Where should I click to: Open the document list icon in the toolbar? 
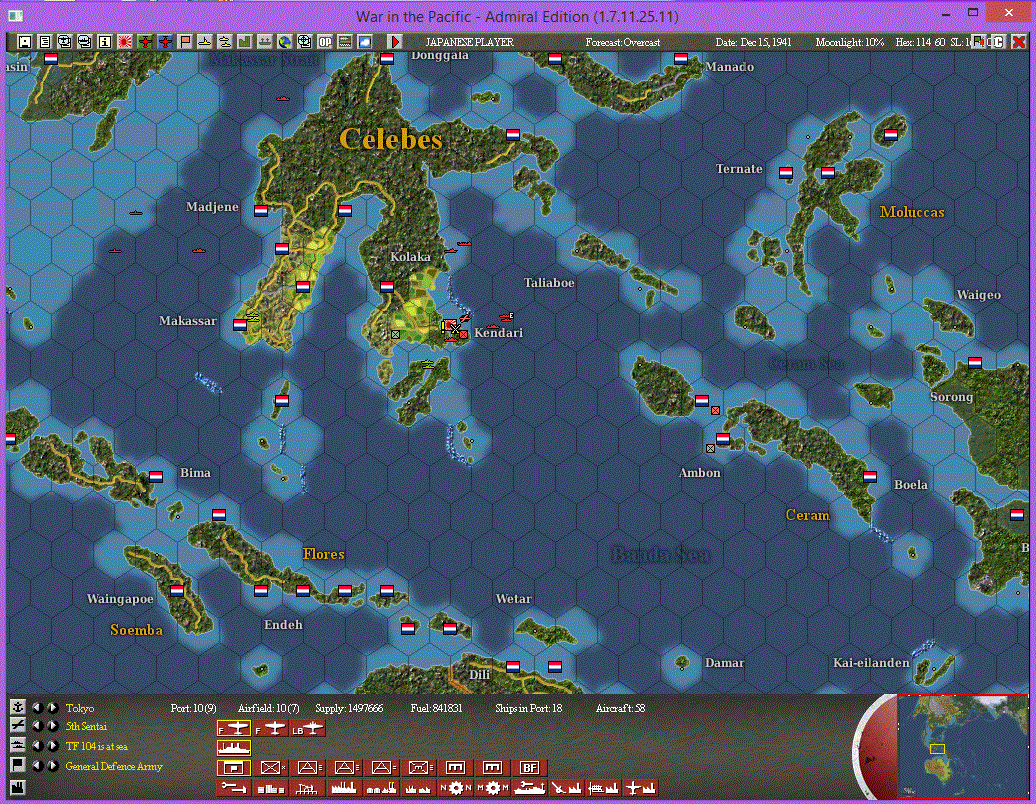point(44,42)
